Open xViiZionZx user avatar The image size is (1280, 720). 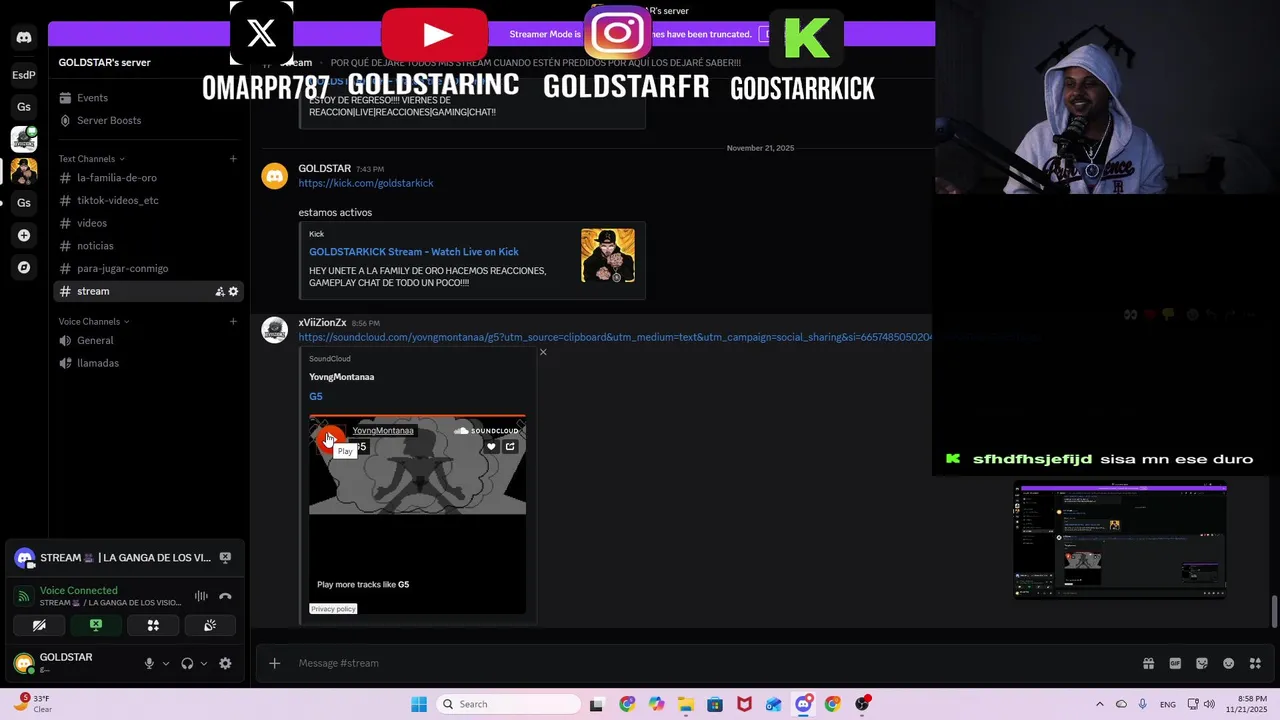(274, 330)
